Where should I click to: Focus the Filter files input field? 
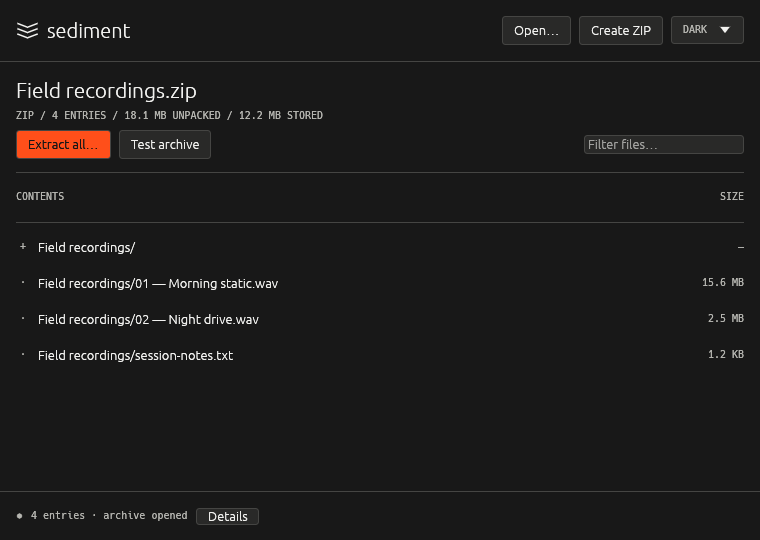tap(664, 144)
